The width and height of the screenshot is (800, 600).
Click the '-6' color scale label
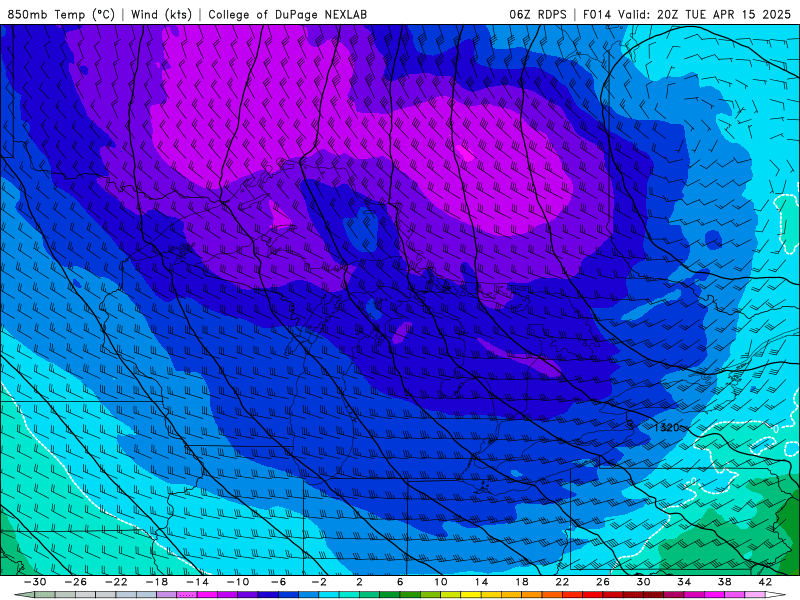tap(278, 582)
